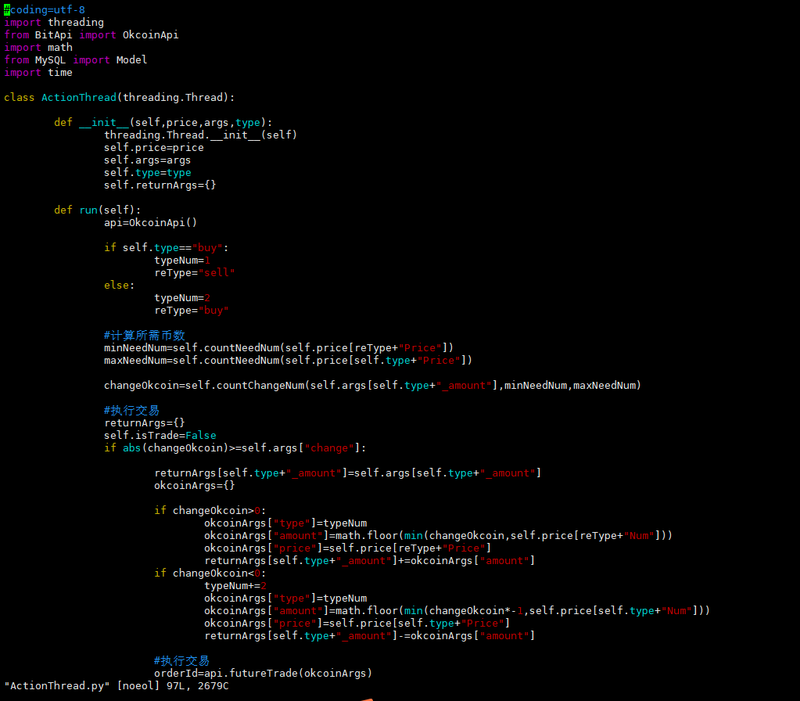800x701 pixels.
Task: Click the 'changeOkcoin=self.countChangeNum' line
Action: click(x=373, y=385)
